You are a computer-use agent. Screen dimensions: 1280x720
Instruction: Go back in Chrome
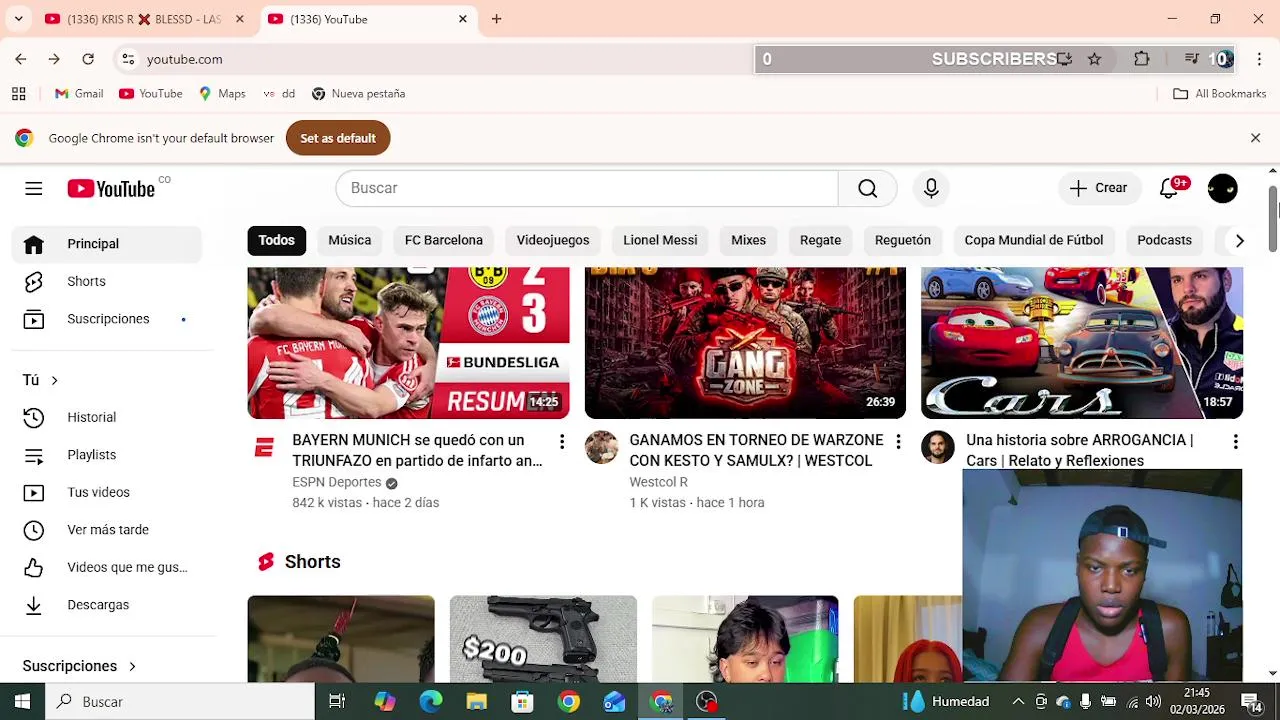tap(21, 59)
